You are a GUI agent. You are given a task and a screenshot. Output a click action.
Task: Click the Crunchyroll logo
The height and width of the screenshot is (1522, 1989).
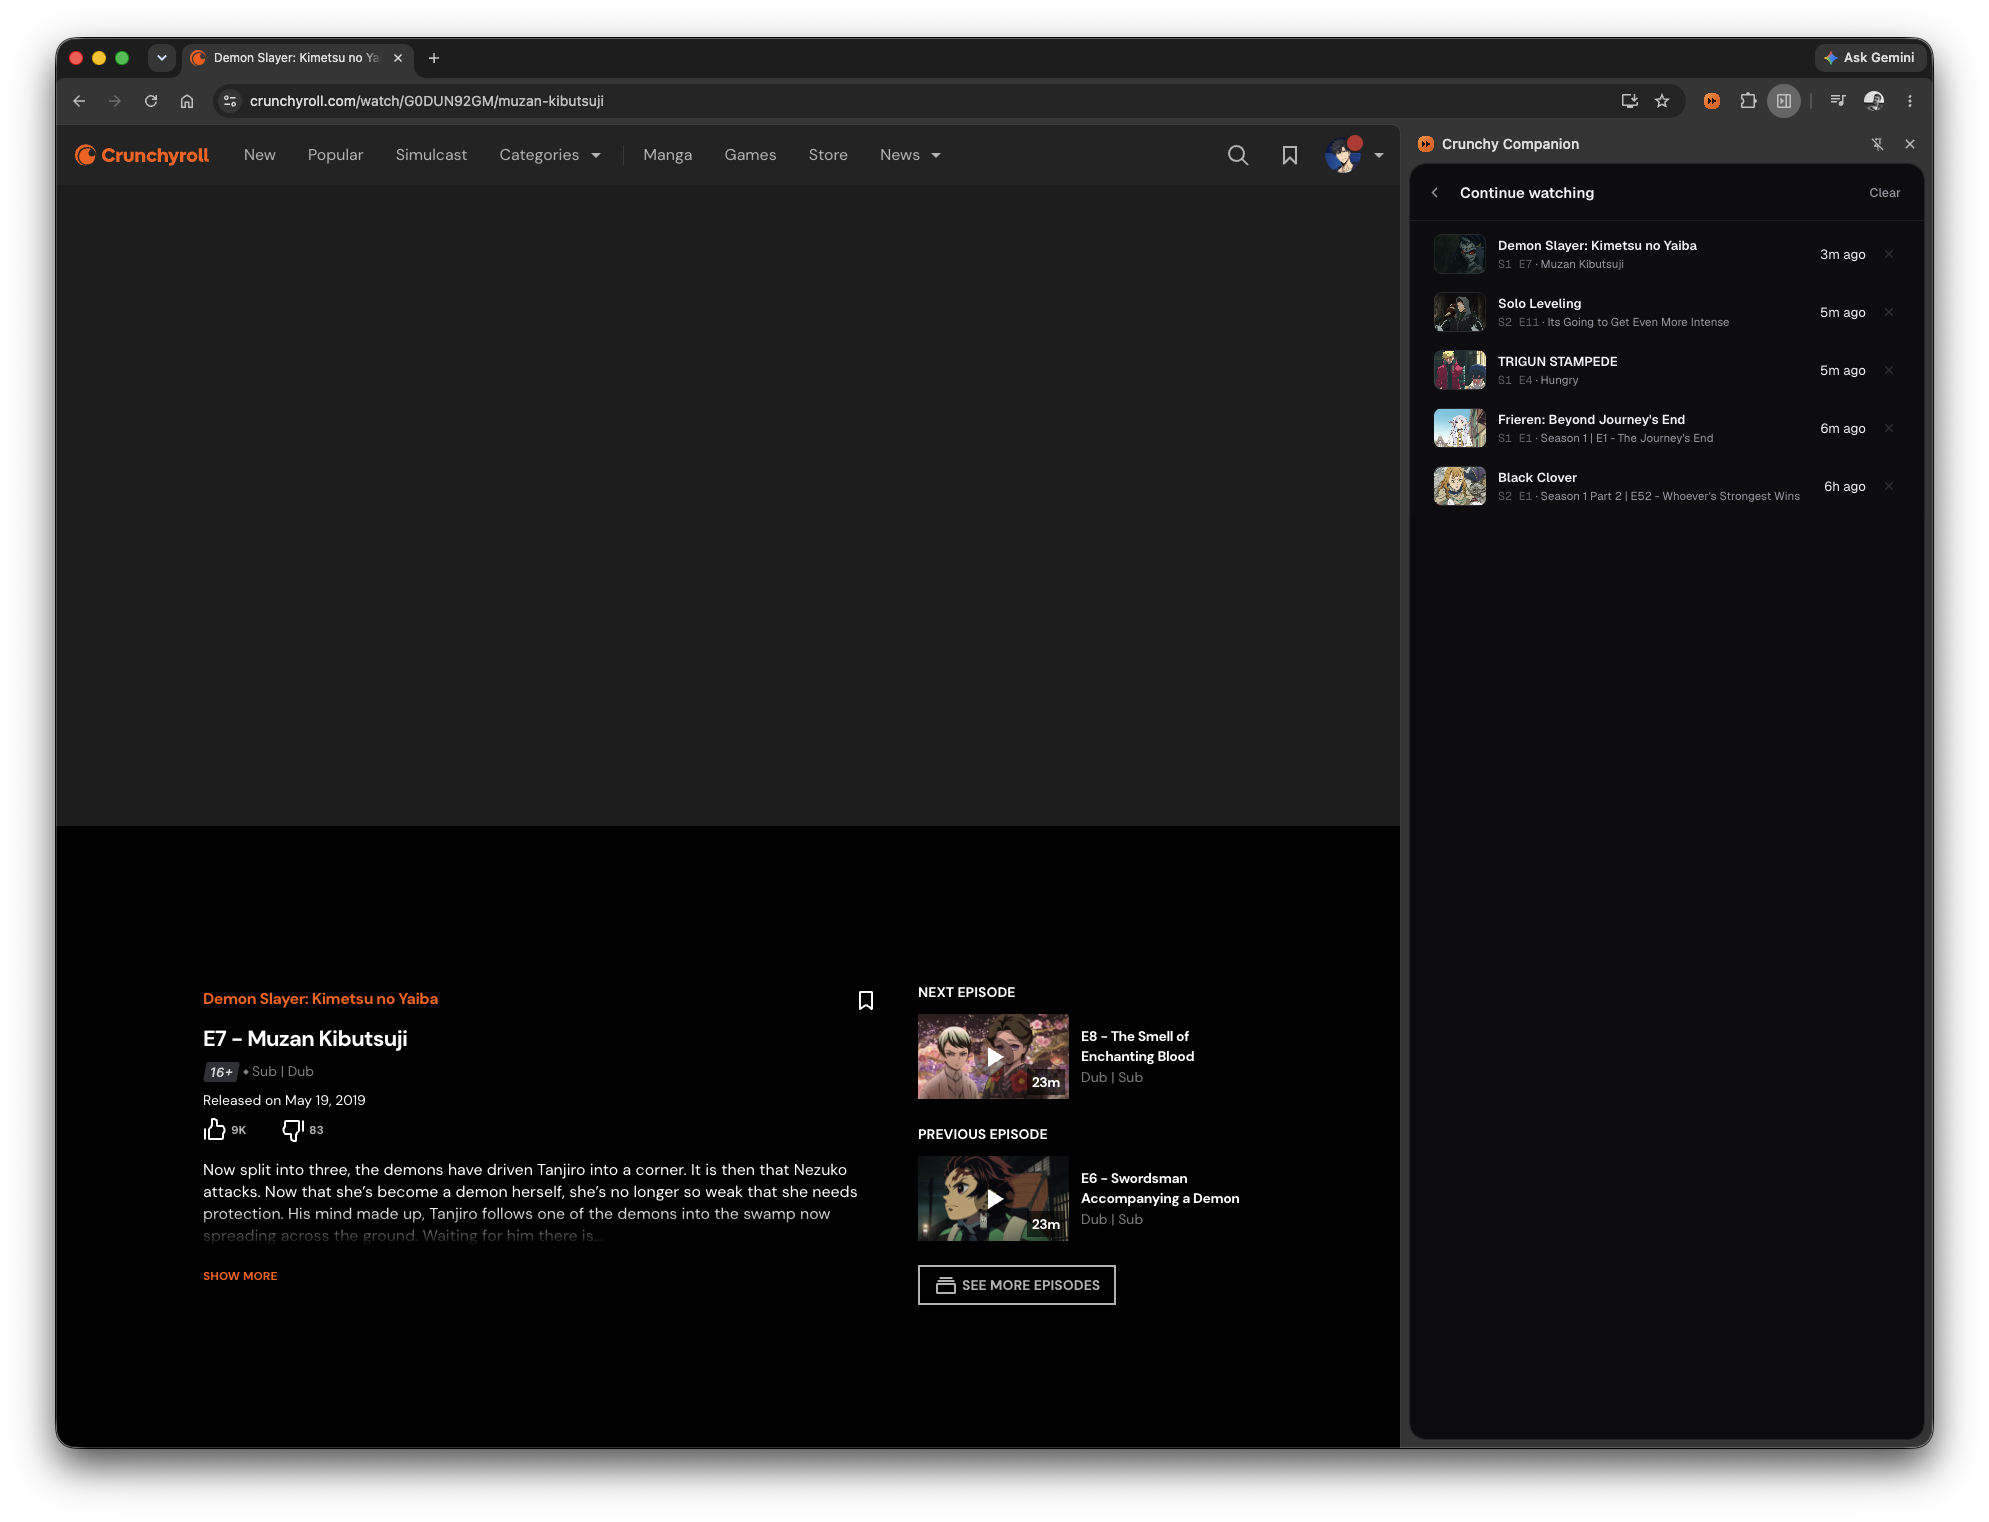(142, 155)
